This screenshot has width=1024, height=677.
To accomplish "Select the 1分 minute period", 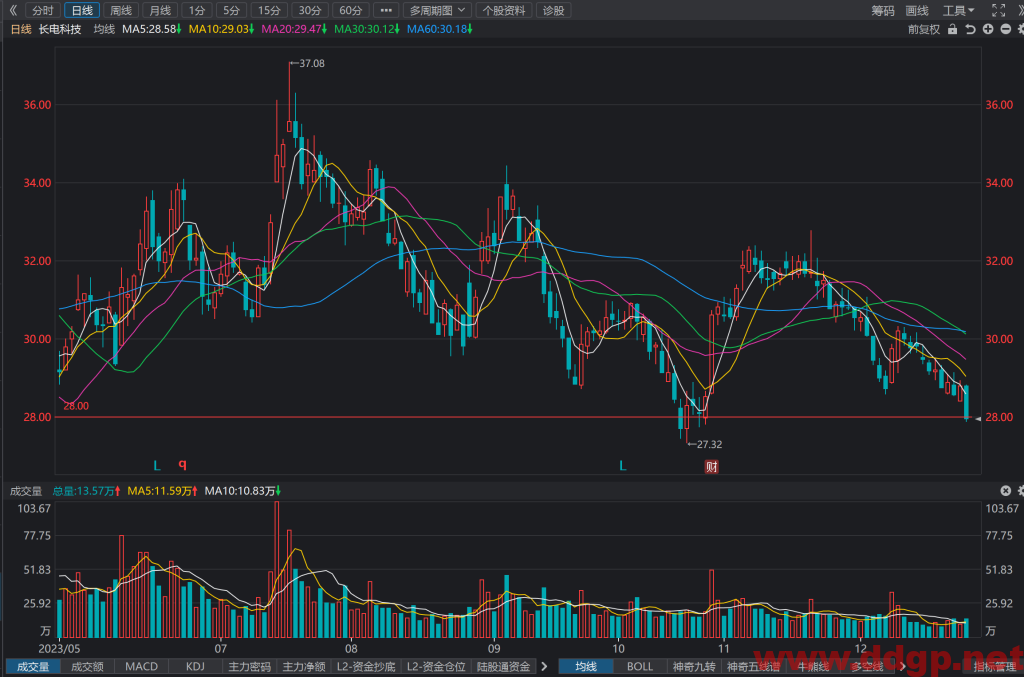I will coord(197,10).
